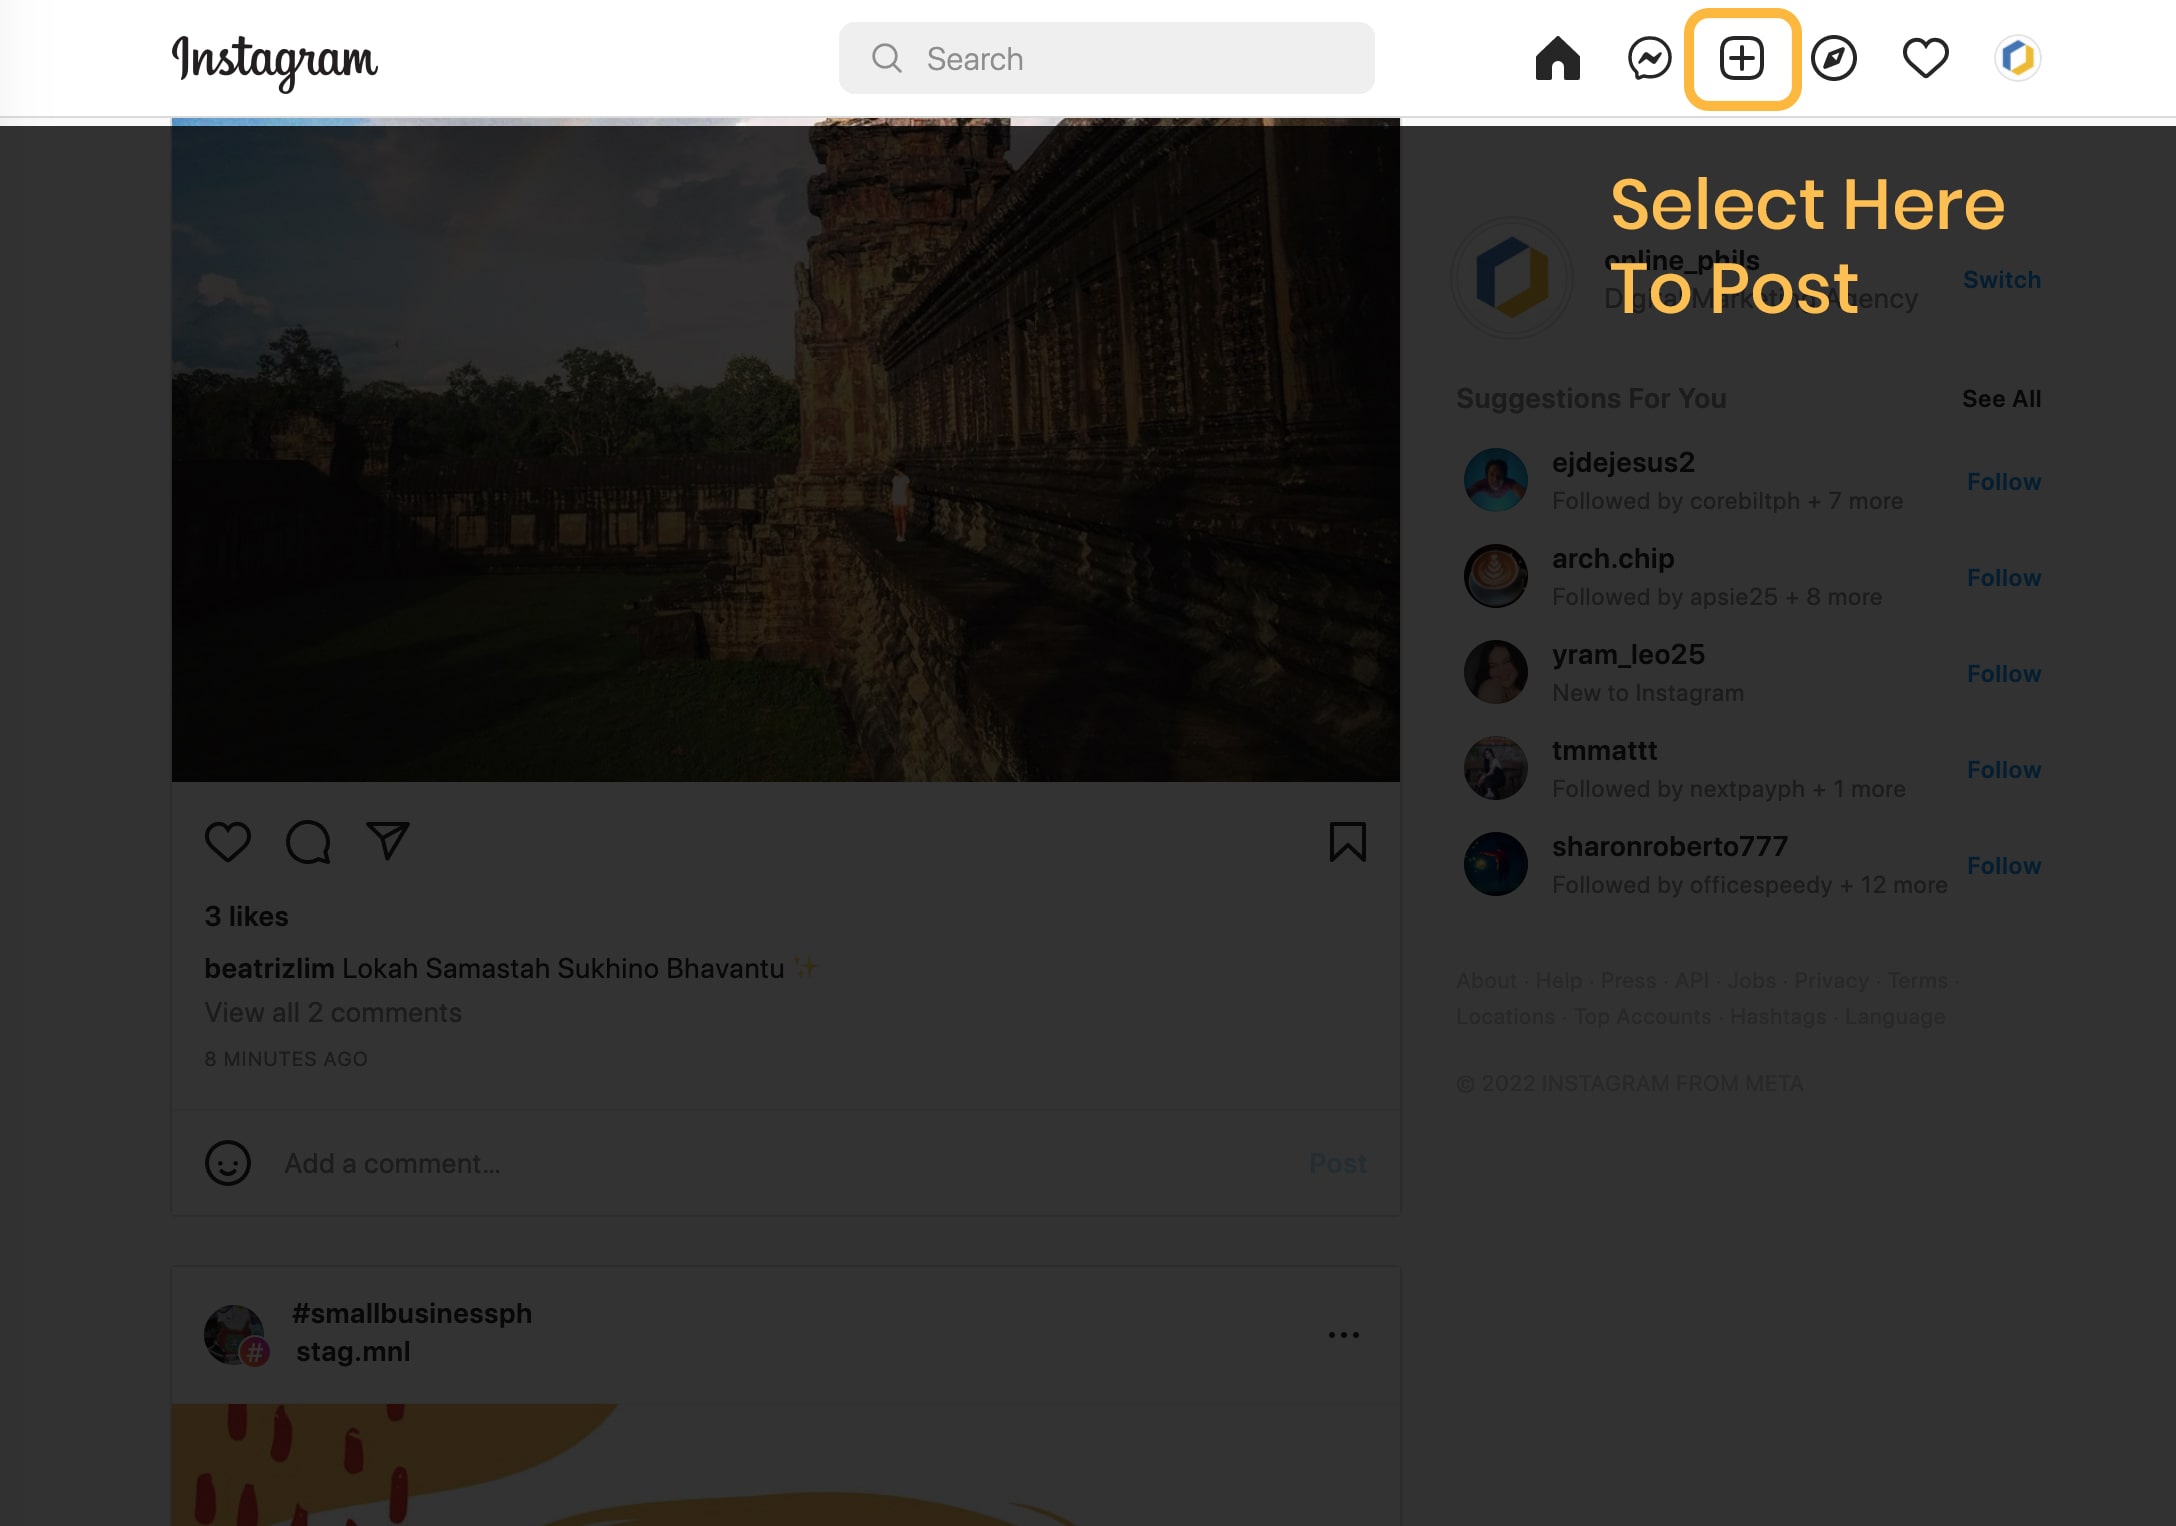The image size is (2176, 1526).
Task: Open options on the stag.mnl post
Action: pos(1344,1334)
